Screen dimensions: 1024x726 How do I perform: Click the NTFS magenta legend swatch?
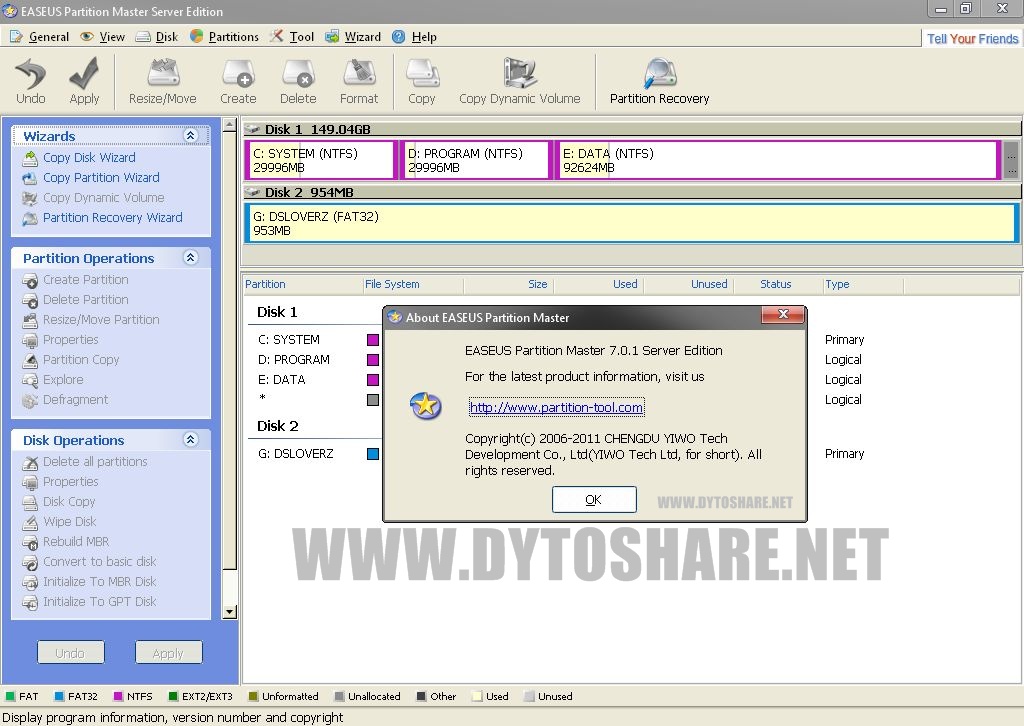(118, 696)
